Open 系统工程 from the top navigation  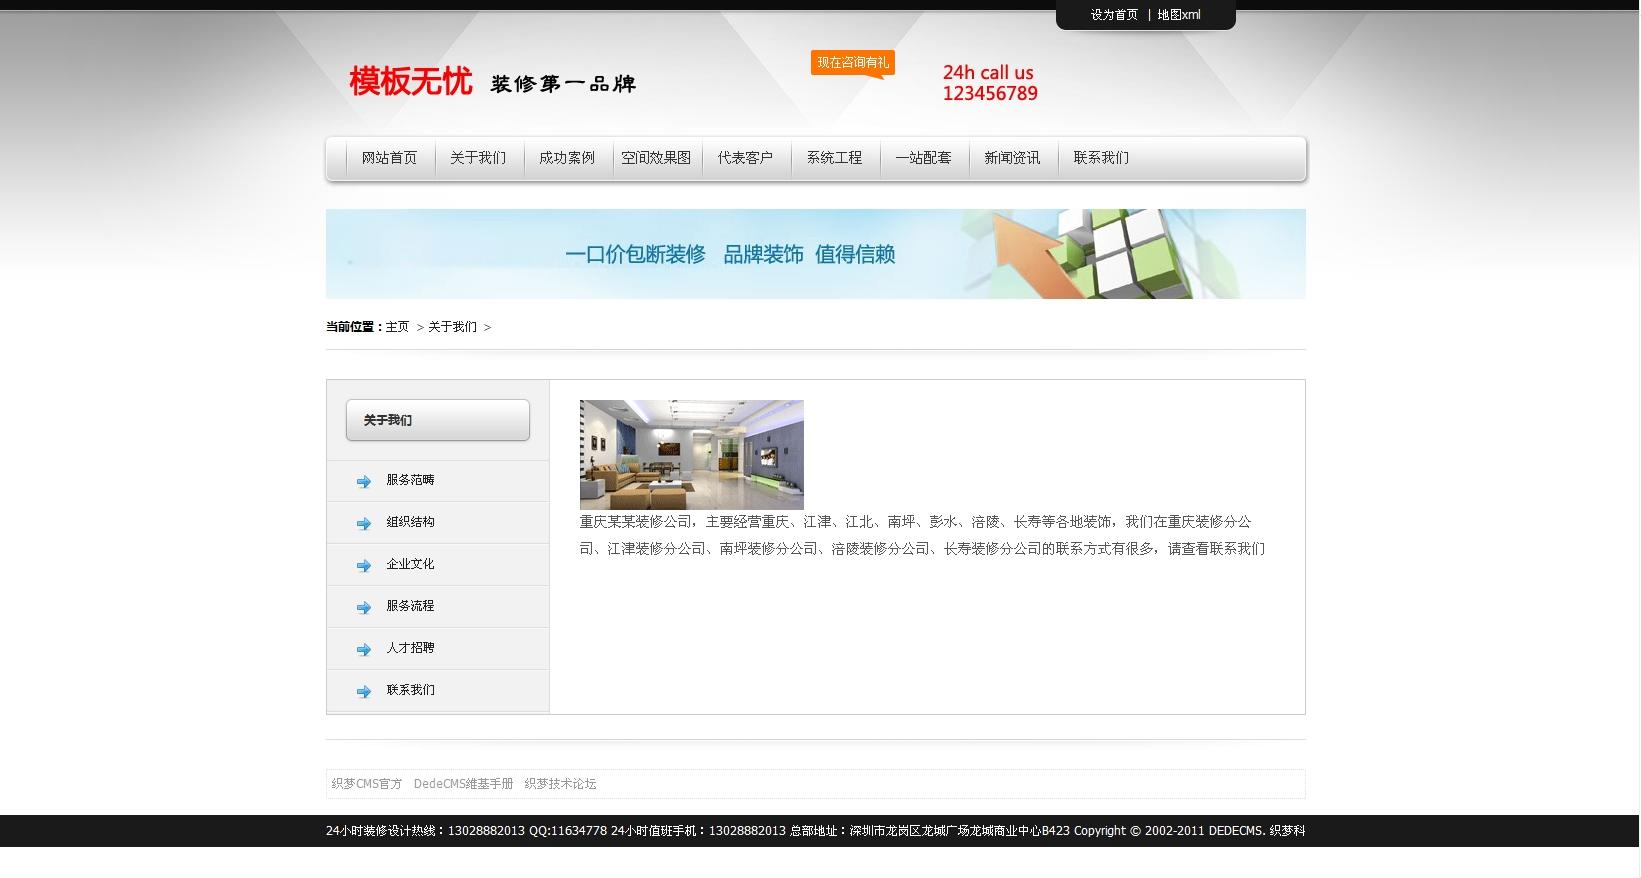[834, 158]
